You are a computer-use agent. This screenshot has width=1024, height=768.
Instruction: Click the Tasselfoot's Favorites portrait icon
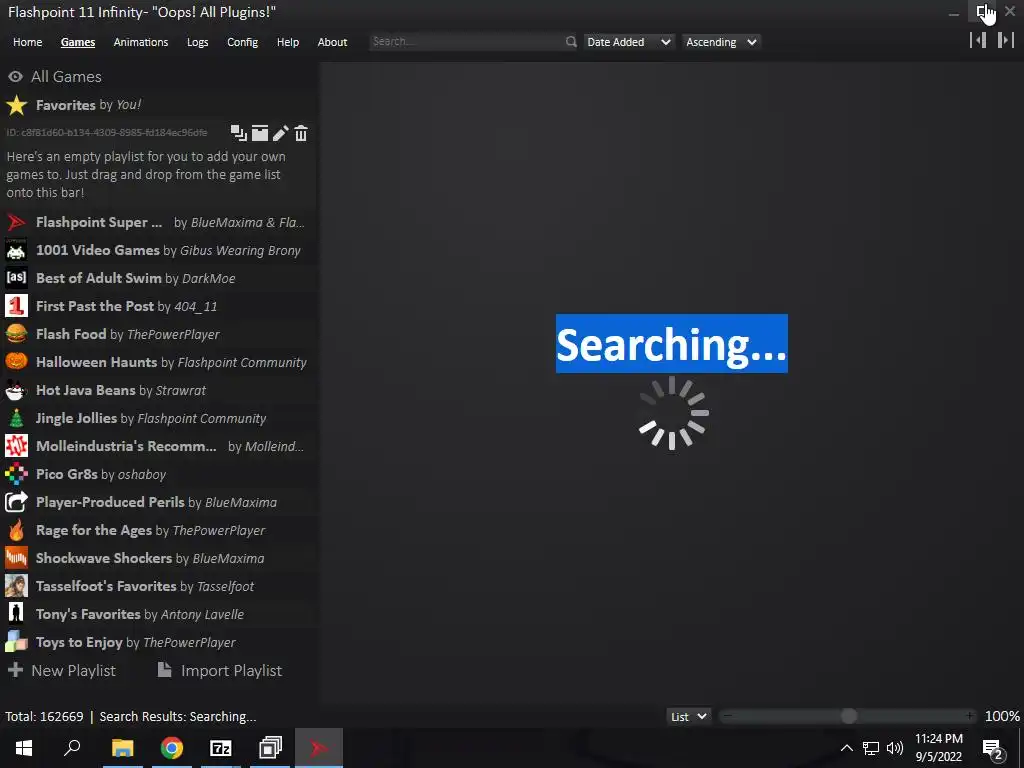coord(16,586)
